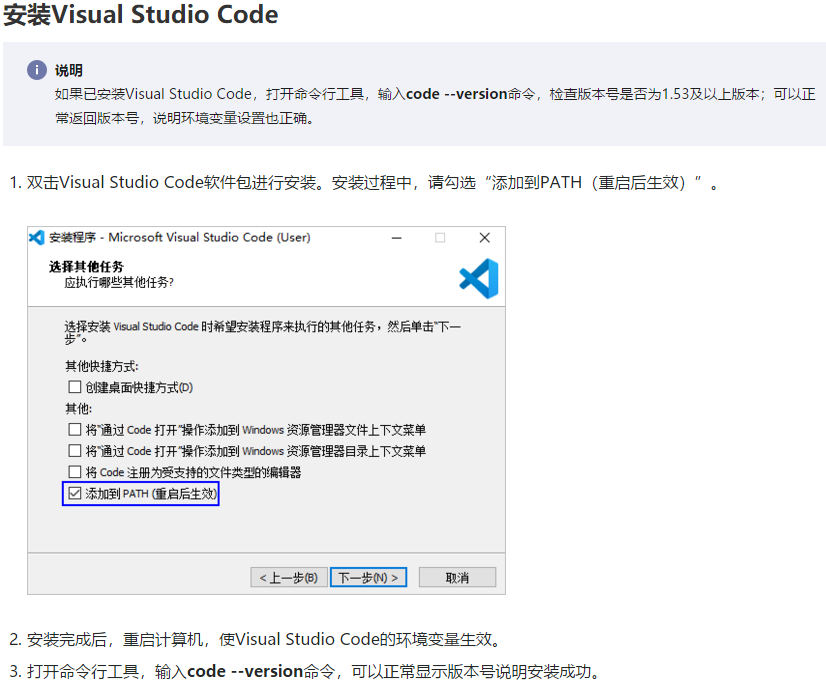
Task: Uncheck the 添加到 PATH (重启后生效) option
Action: coord(74,493)
